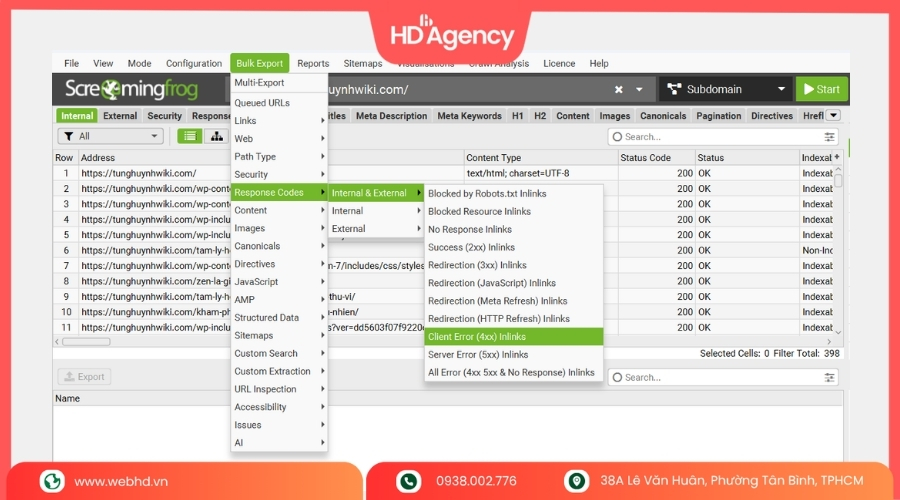
Task: Expand Links submenu in Bulk Export
Action: [279, 121]
